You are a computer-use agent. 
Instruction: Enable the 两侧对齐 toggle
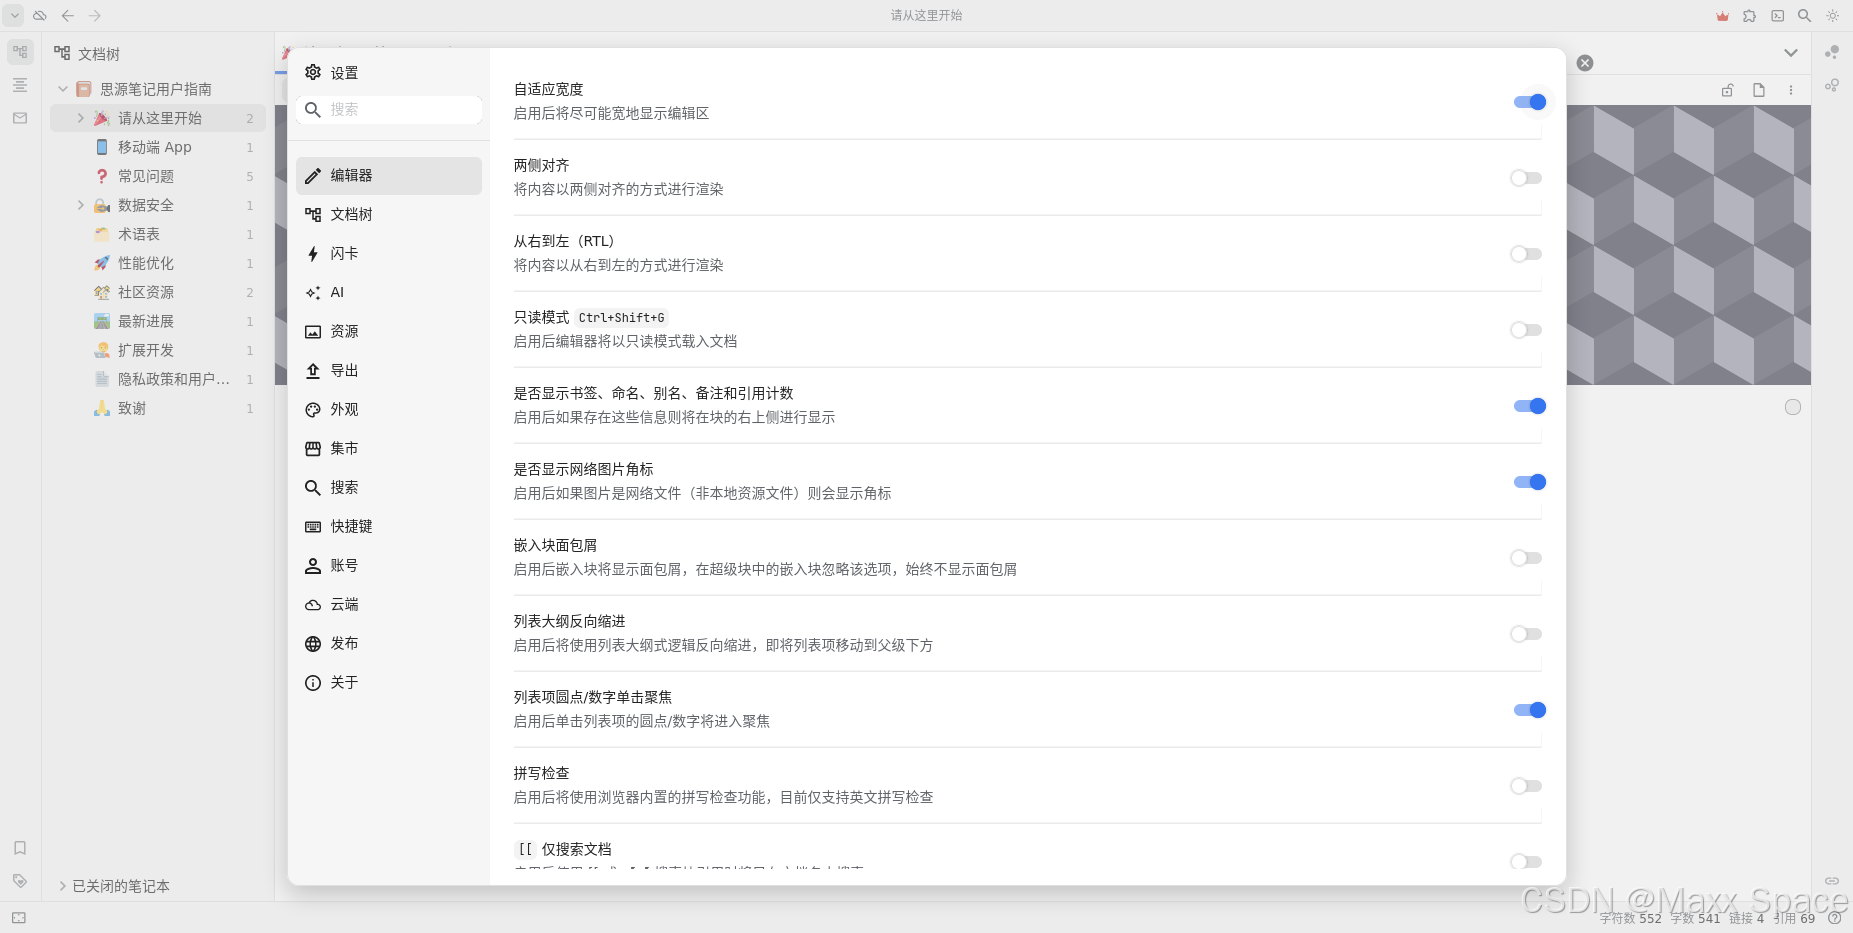click(x=1526, y=178)
